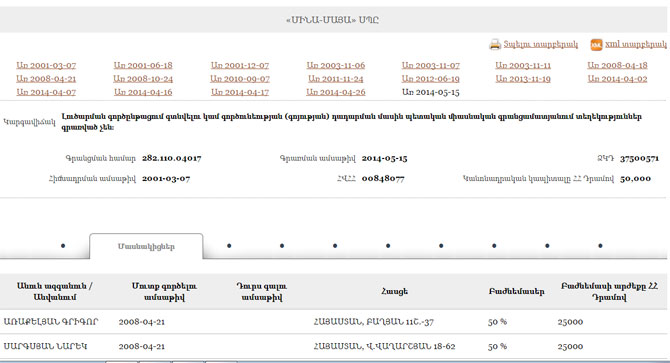Screen dimensions: 670x363
Task: Click the 'Բաժնեմասեր' column header
Action: (x=517, y=291)
